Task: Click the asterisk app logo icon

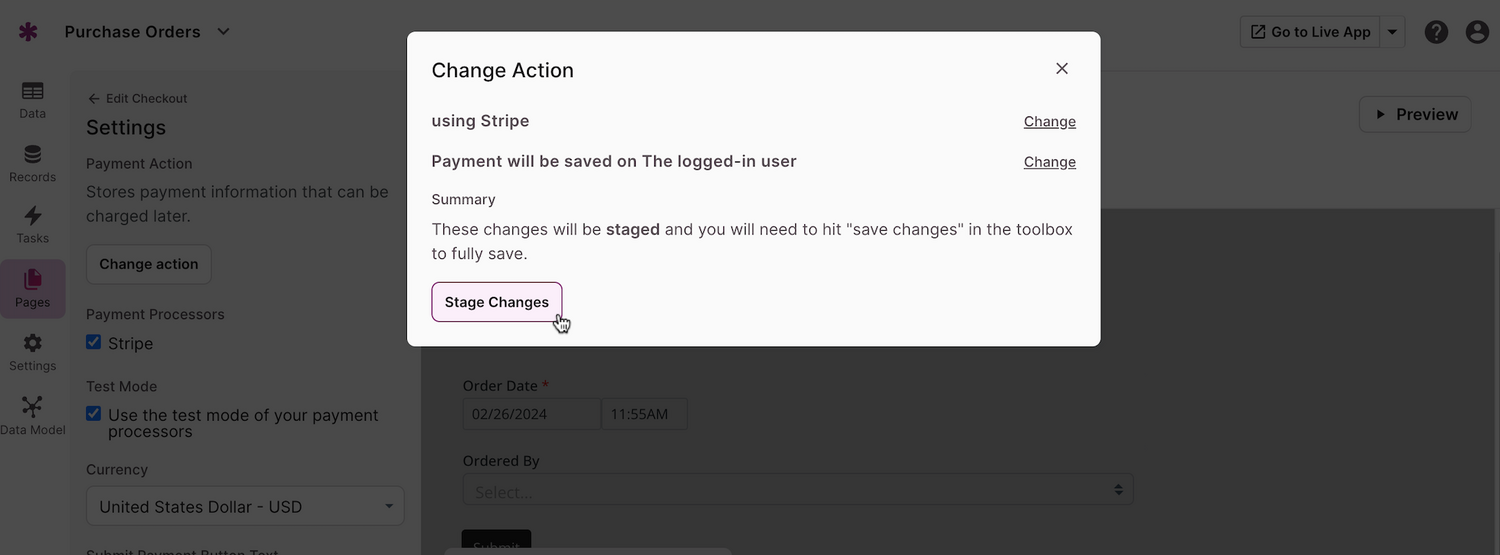Action: pyautogui.click(x=28, y=32)
